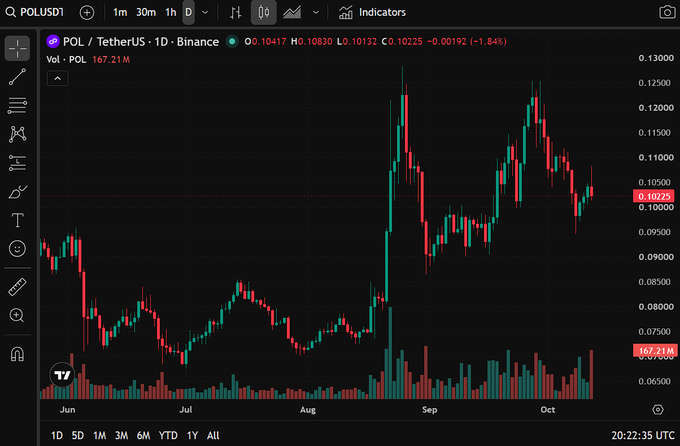Image resolution: width=680 pixels, height=446 pixels.
Task: Select the text annotation tool
Action: pos(17,220)
